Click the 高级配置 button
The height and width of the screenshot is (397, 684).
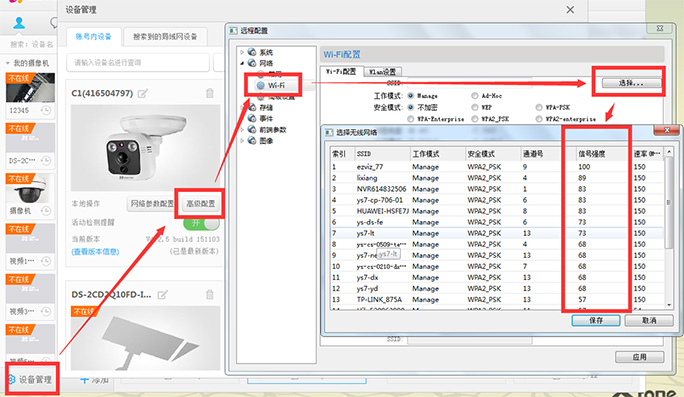point(201,204)
